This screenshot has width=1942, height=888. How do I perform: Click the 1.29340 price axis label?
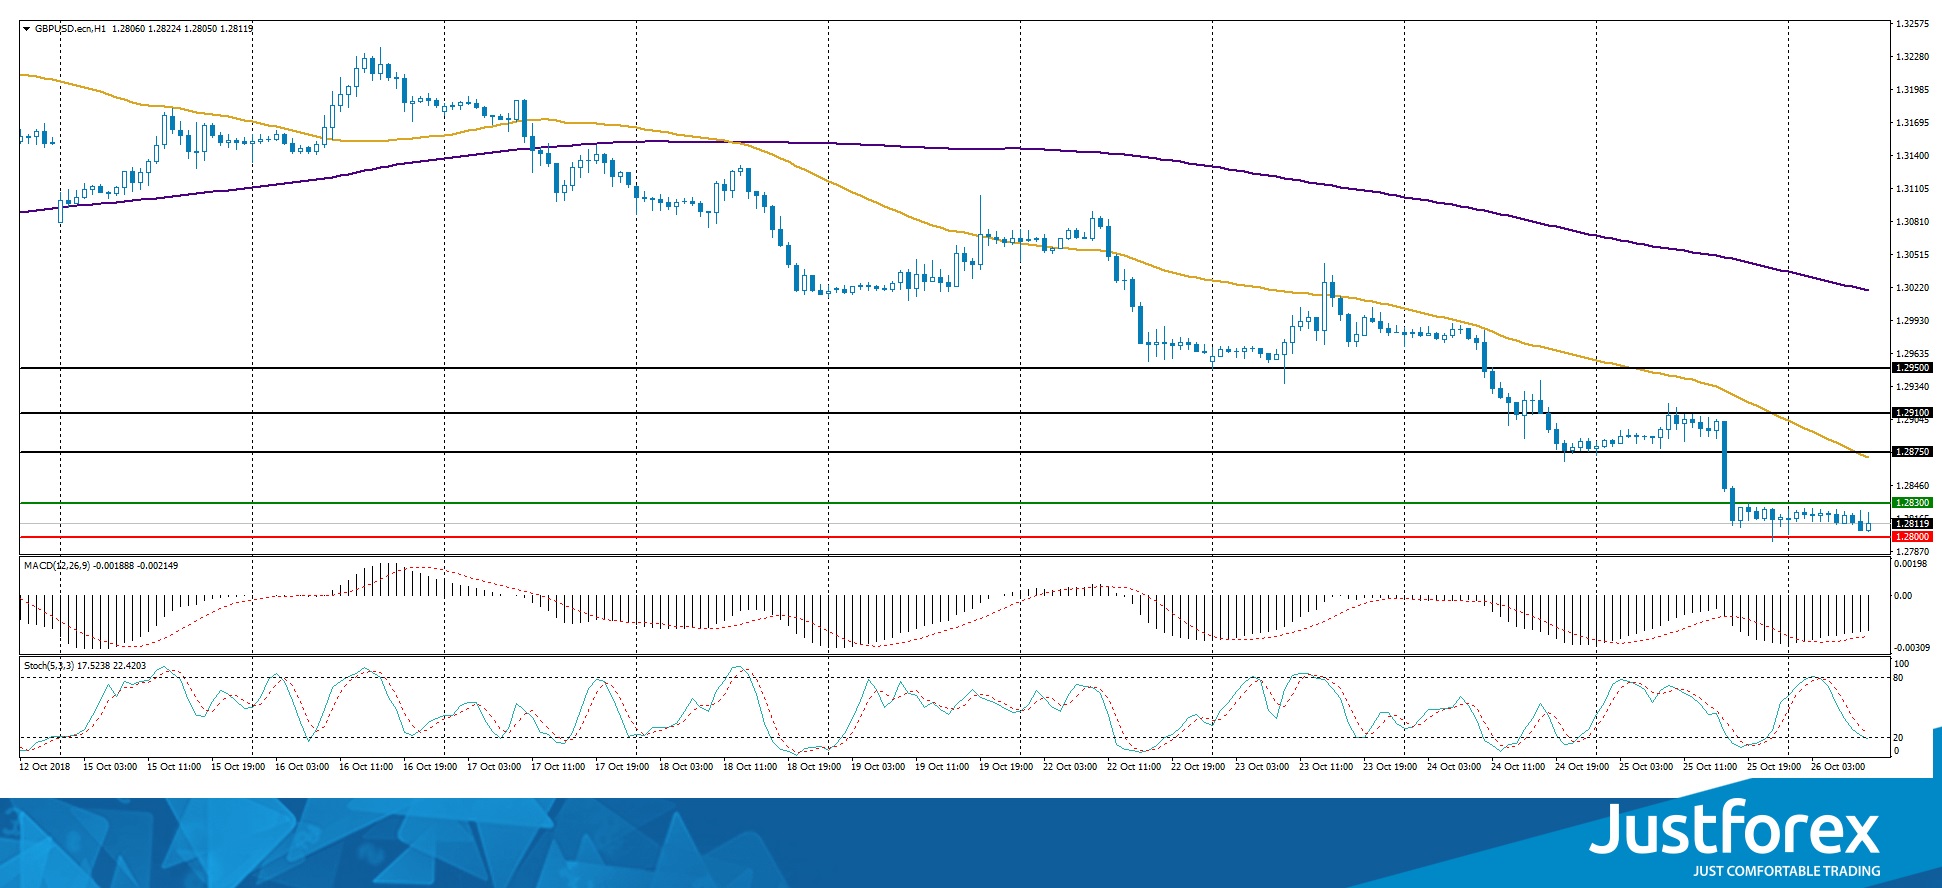pyautogui.click(x=1913, y=387)
